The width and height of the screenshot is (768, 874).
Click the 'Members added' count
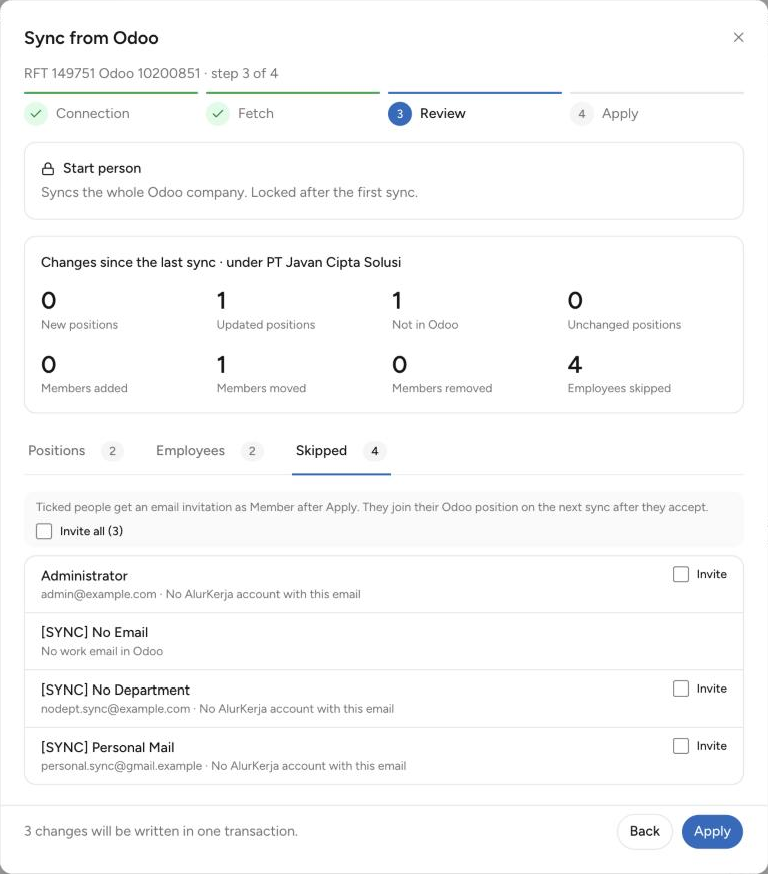click(48, 365)
